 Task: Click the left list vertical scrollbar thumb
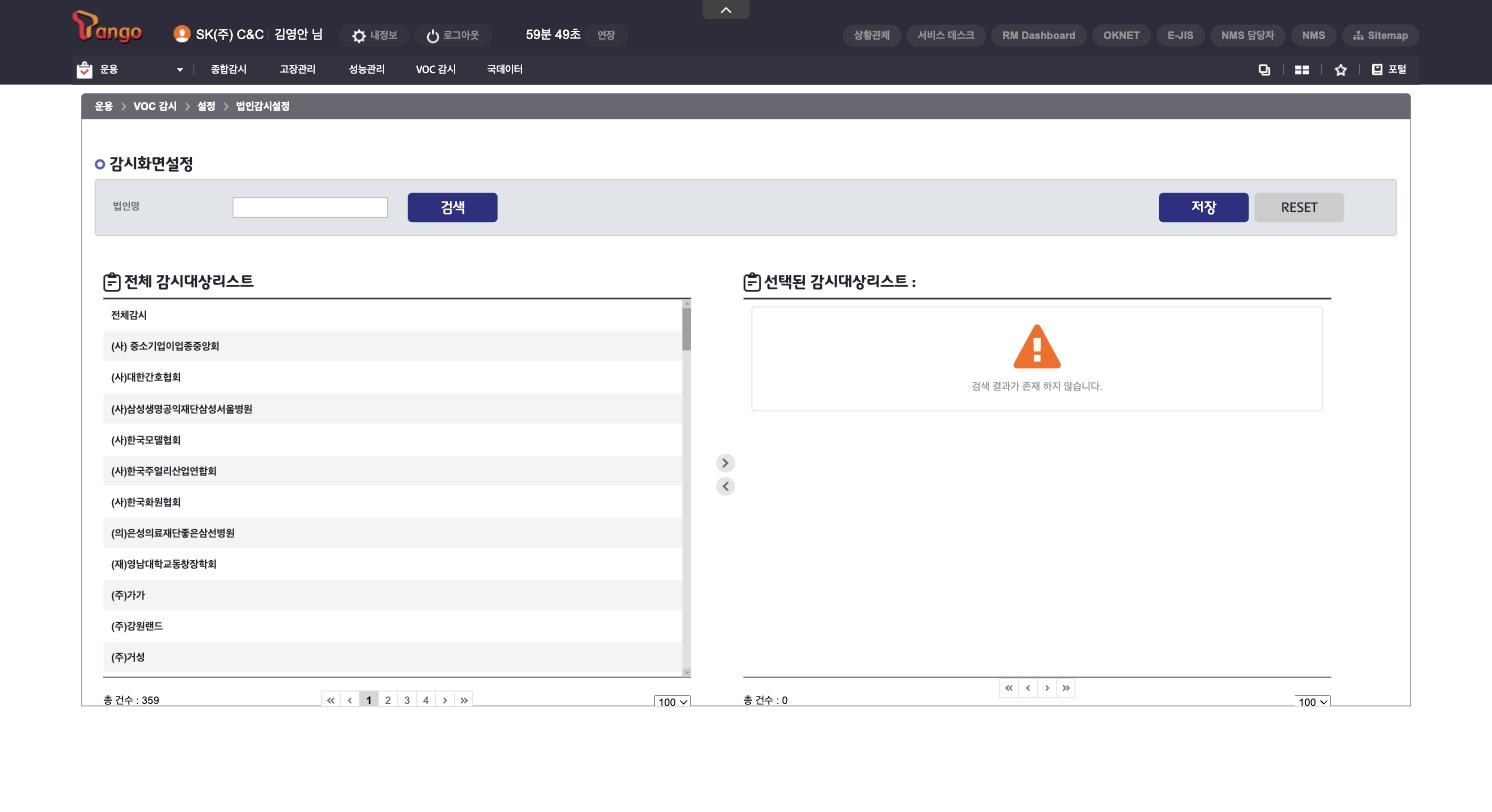click(687, 329)
